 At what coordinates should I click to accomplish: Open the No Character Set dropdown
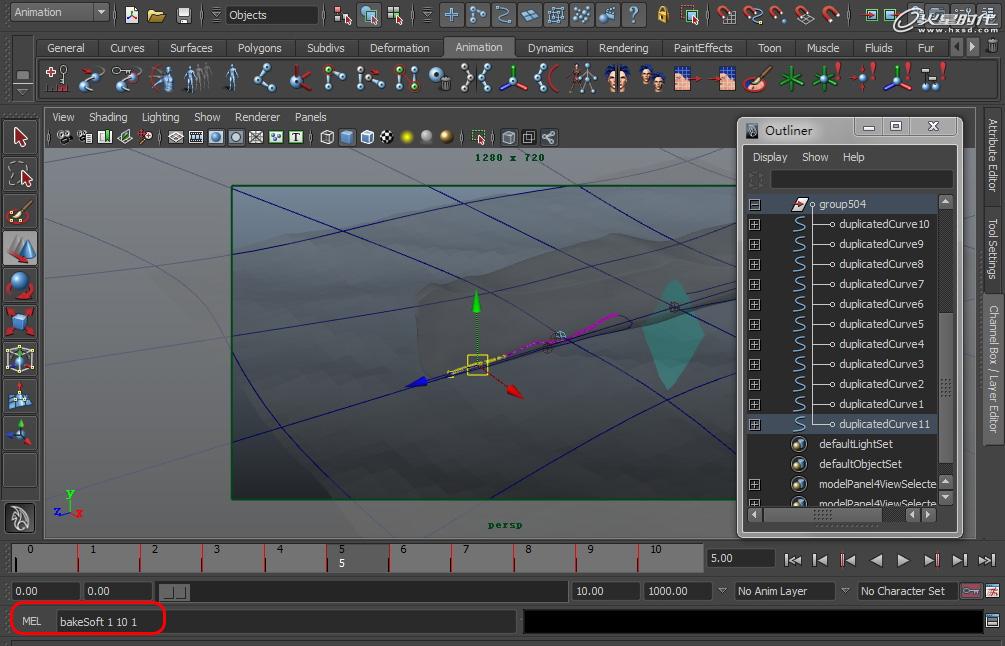(907, 591)
